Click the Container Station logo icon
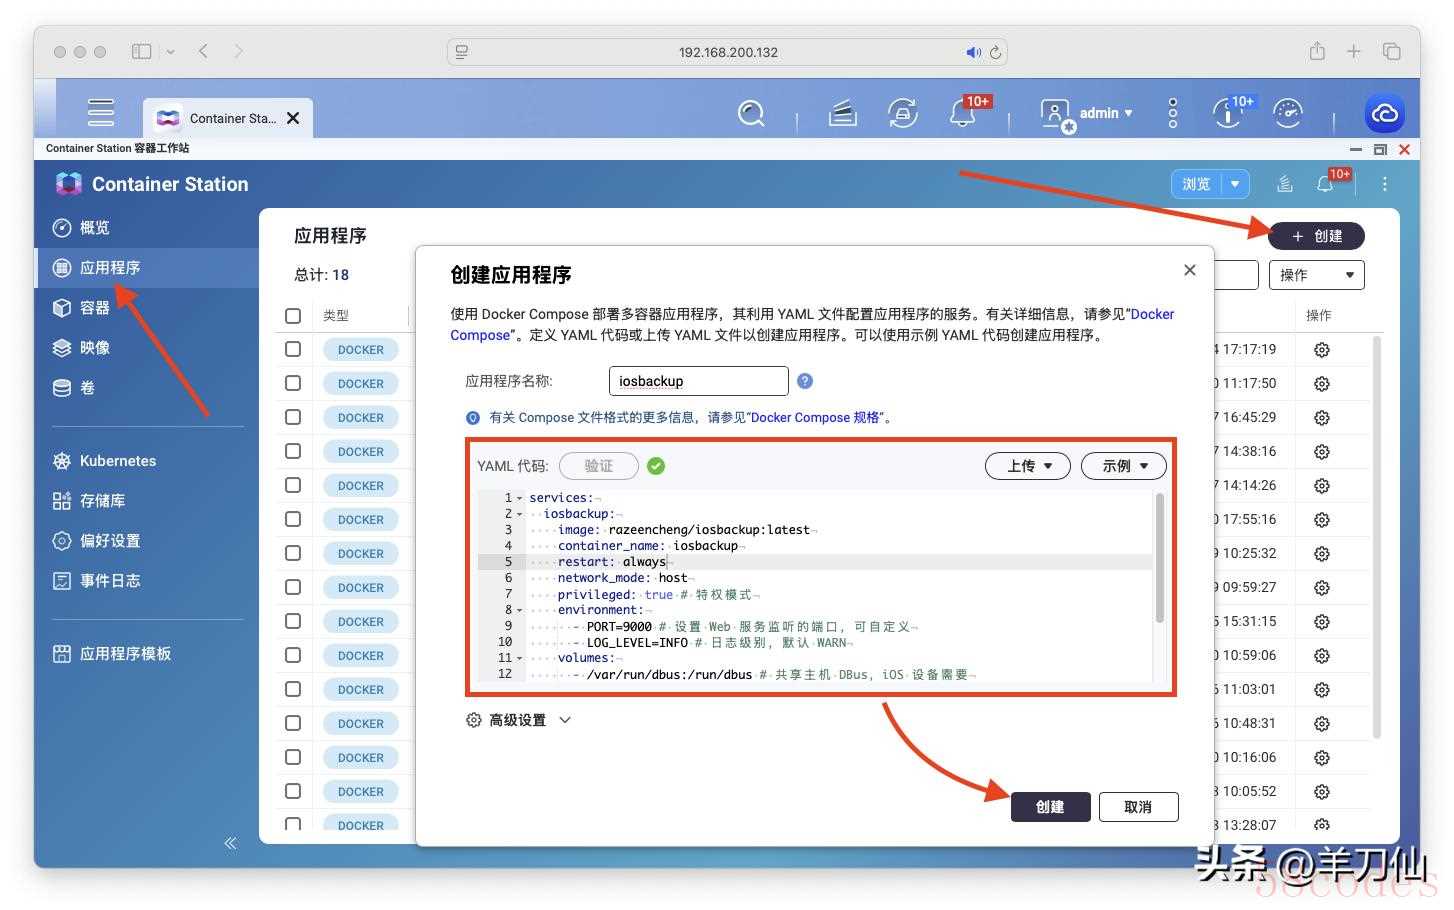The width and height of the screenshot is (1454, 910). coord(69,184)
